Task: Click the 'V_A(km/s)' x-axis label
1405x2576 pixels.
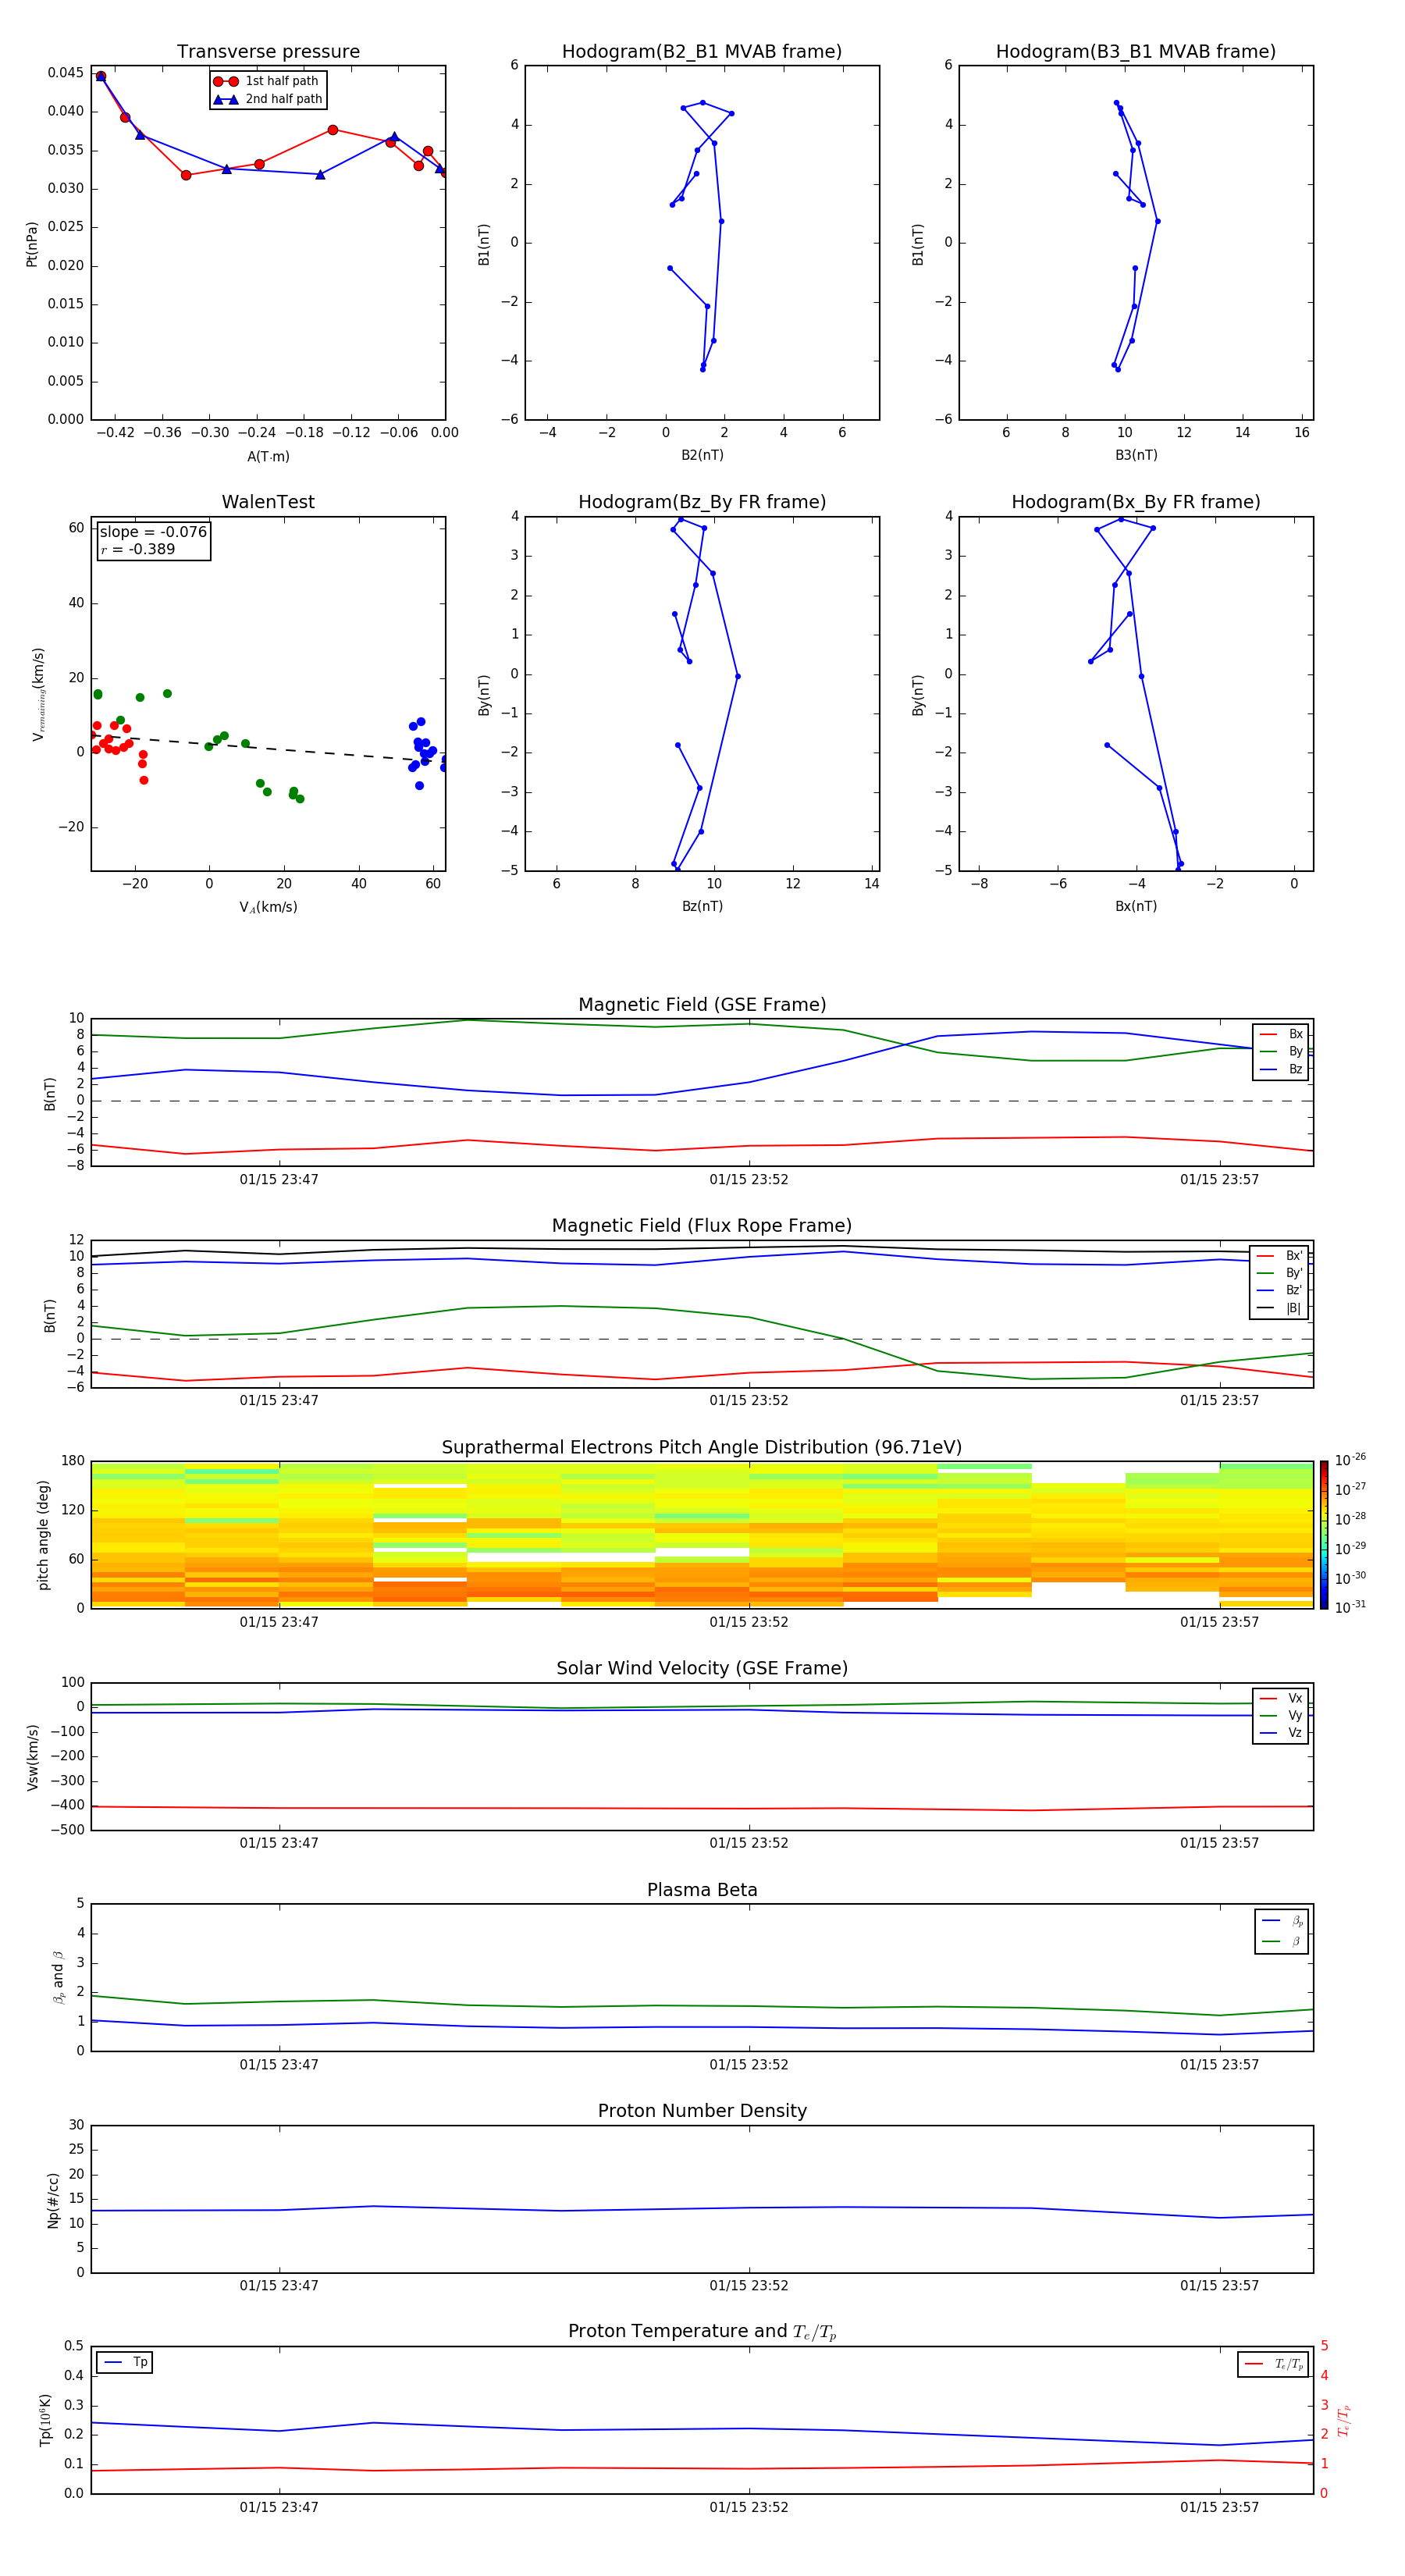Action: [268, 907]
